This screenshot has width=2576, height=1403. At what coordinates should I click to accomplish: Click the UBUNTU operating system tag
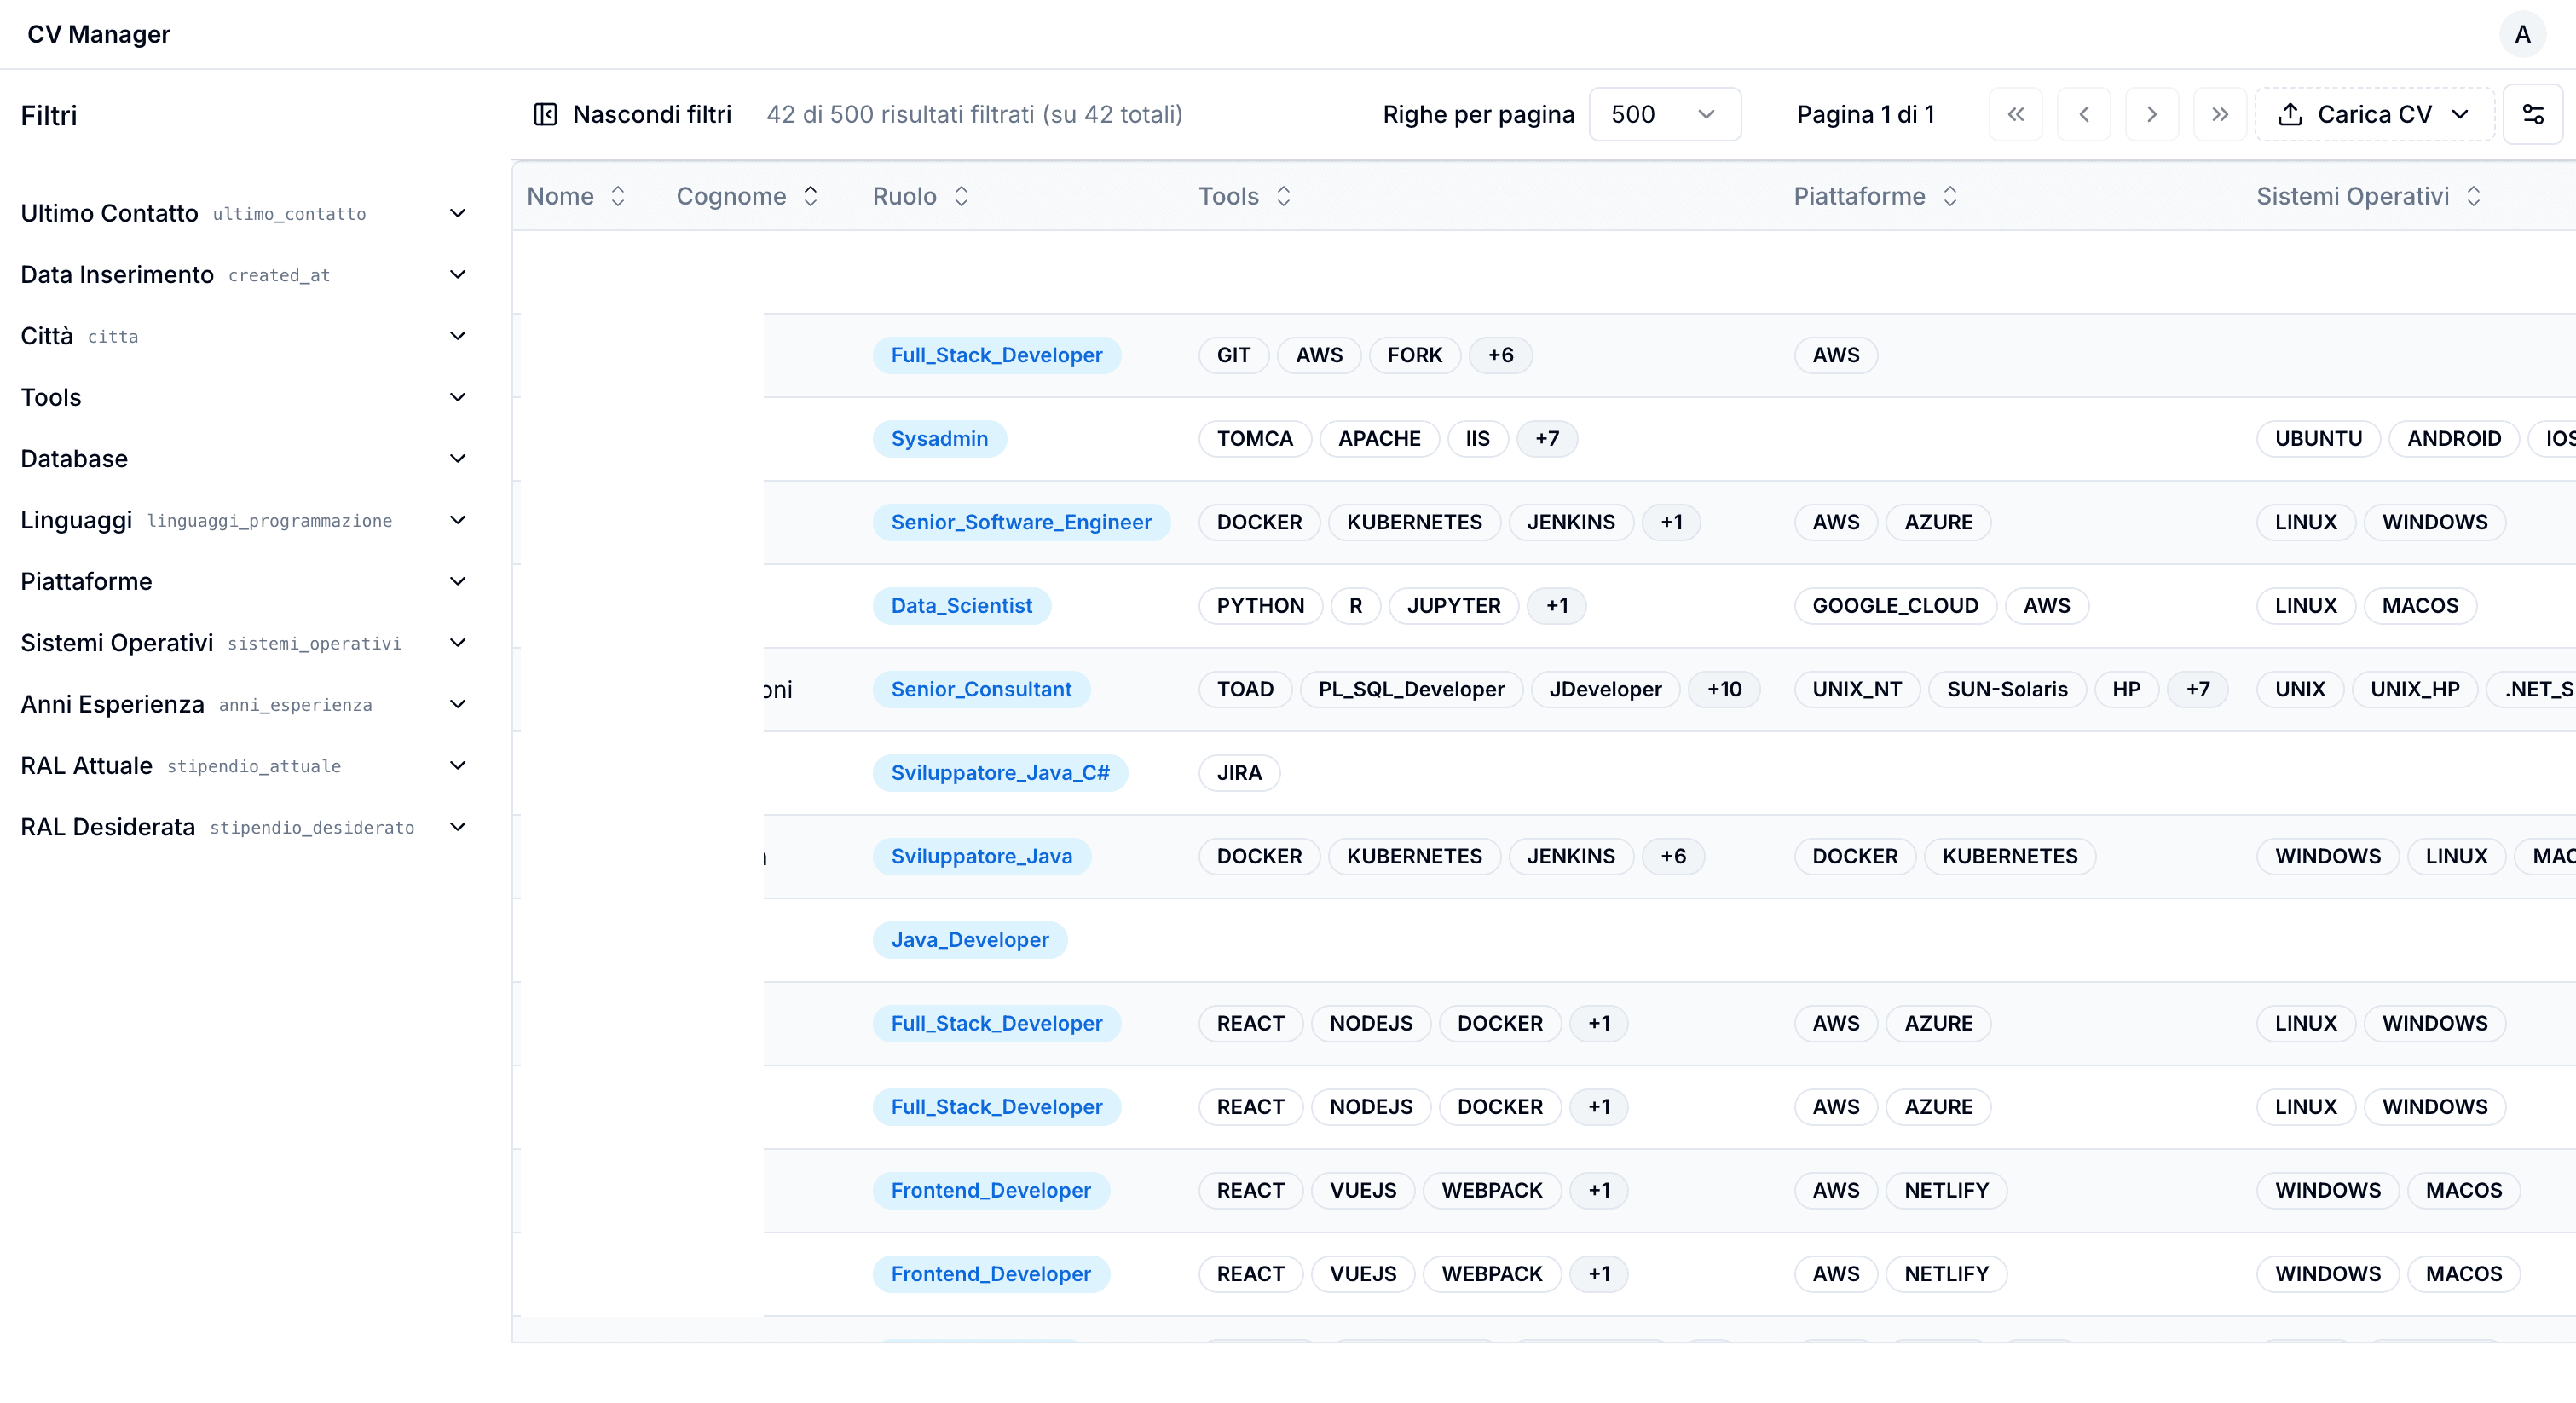click(2318, 438)
